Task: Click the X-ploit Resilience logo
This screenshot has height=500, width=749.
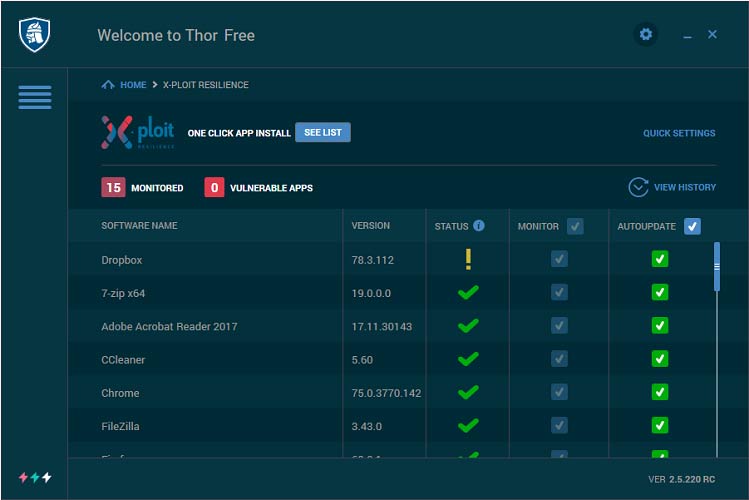Action: tap(138, 132)
